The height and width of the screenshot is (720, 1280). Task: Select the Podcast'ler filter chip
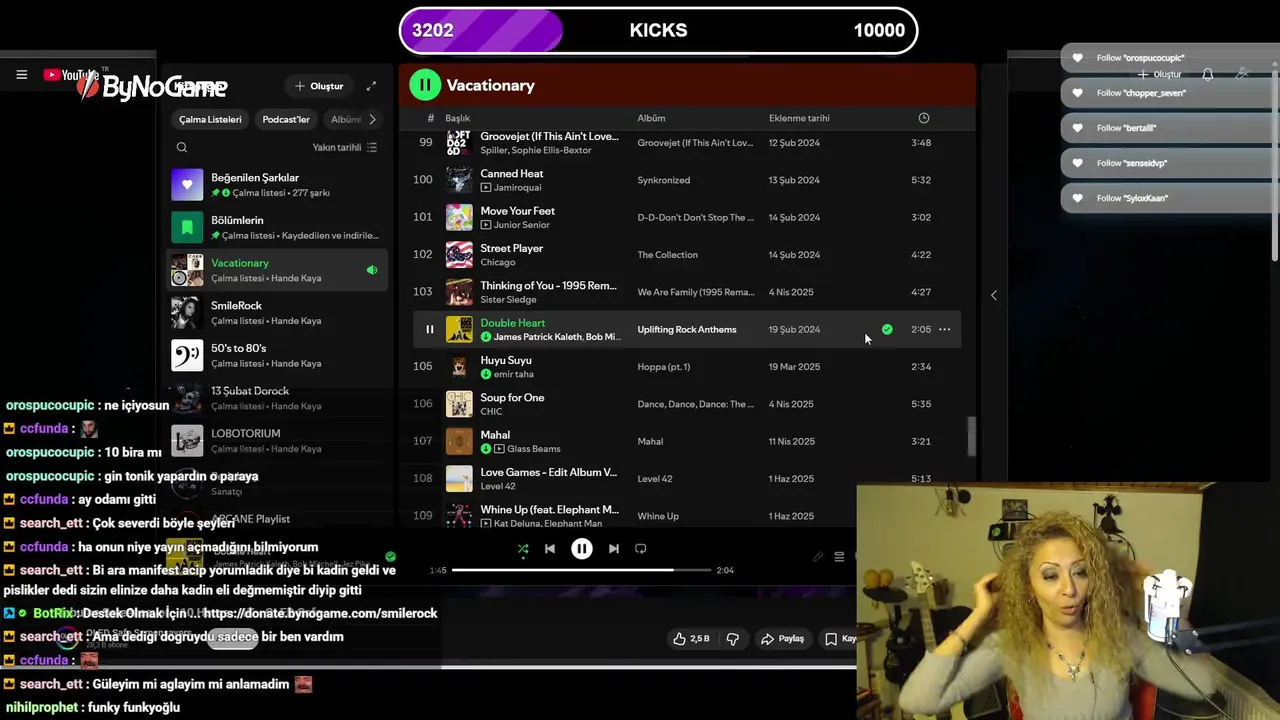[x=286, y=119]
